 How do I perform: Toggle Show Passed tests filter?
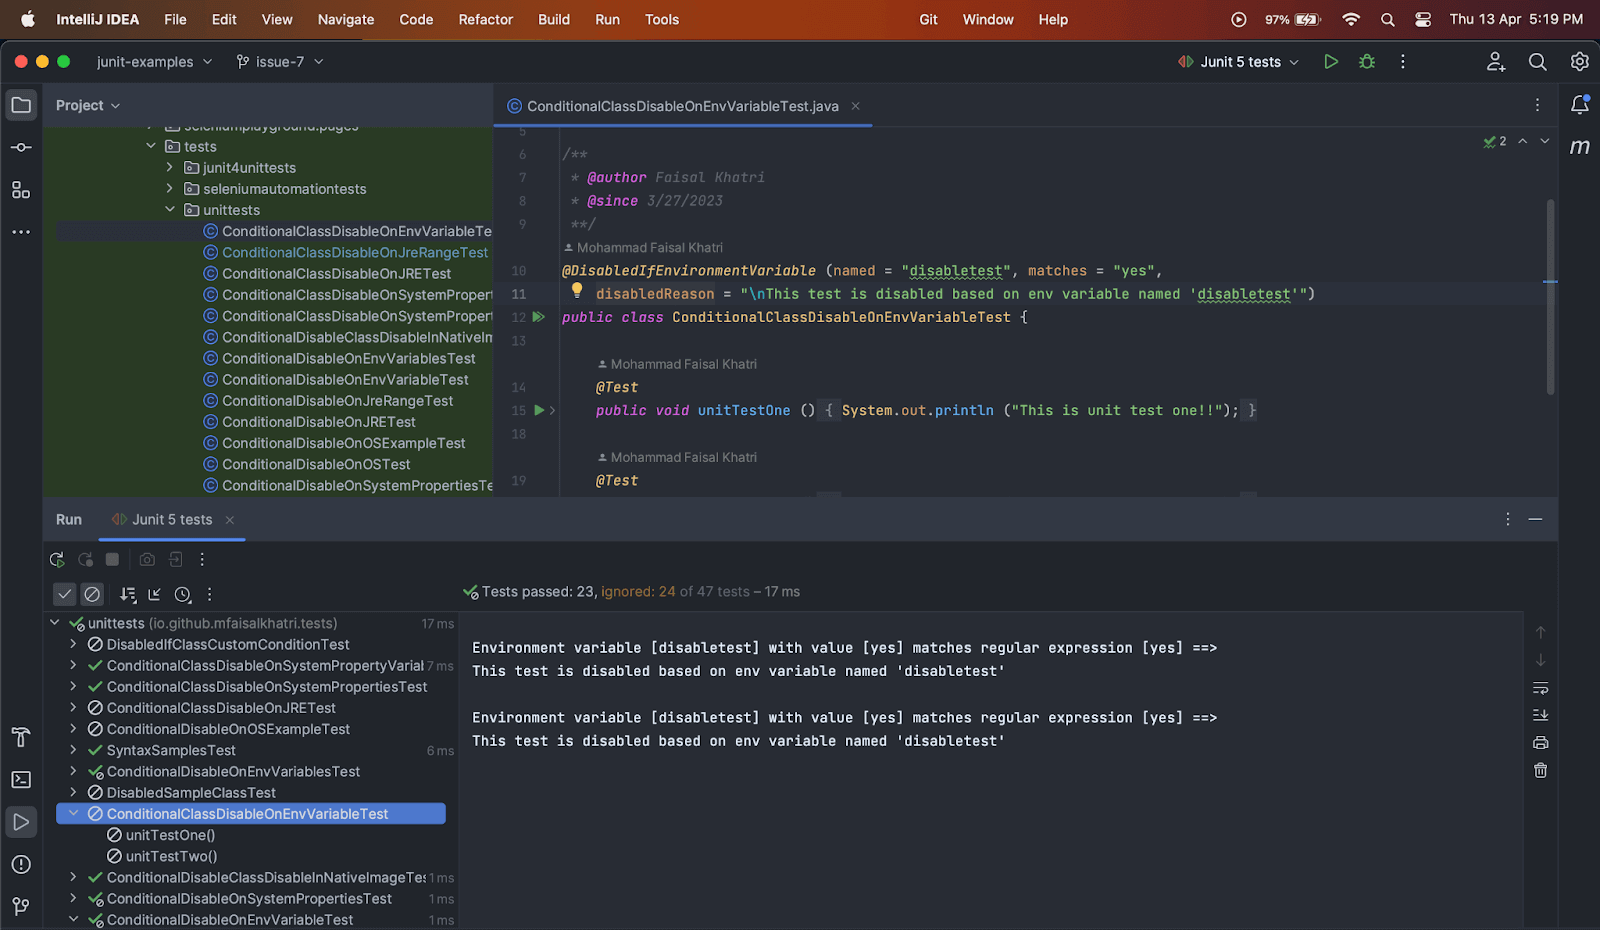[65, 594]
